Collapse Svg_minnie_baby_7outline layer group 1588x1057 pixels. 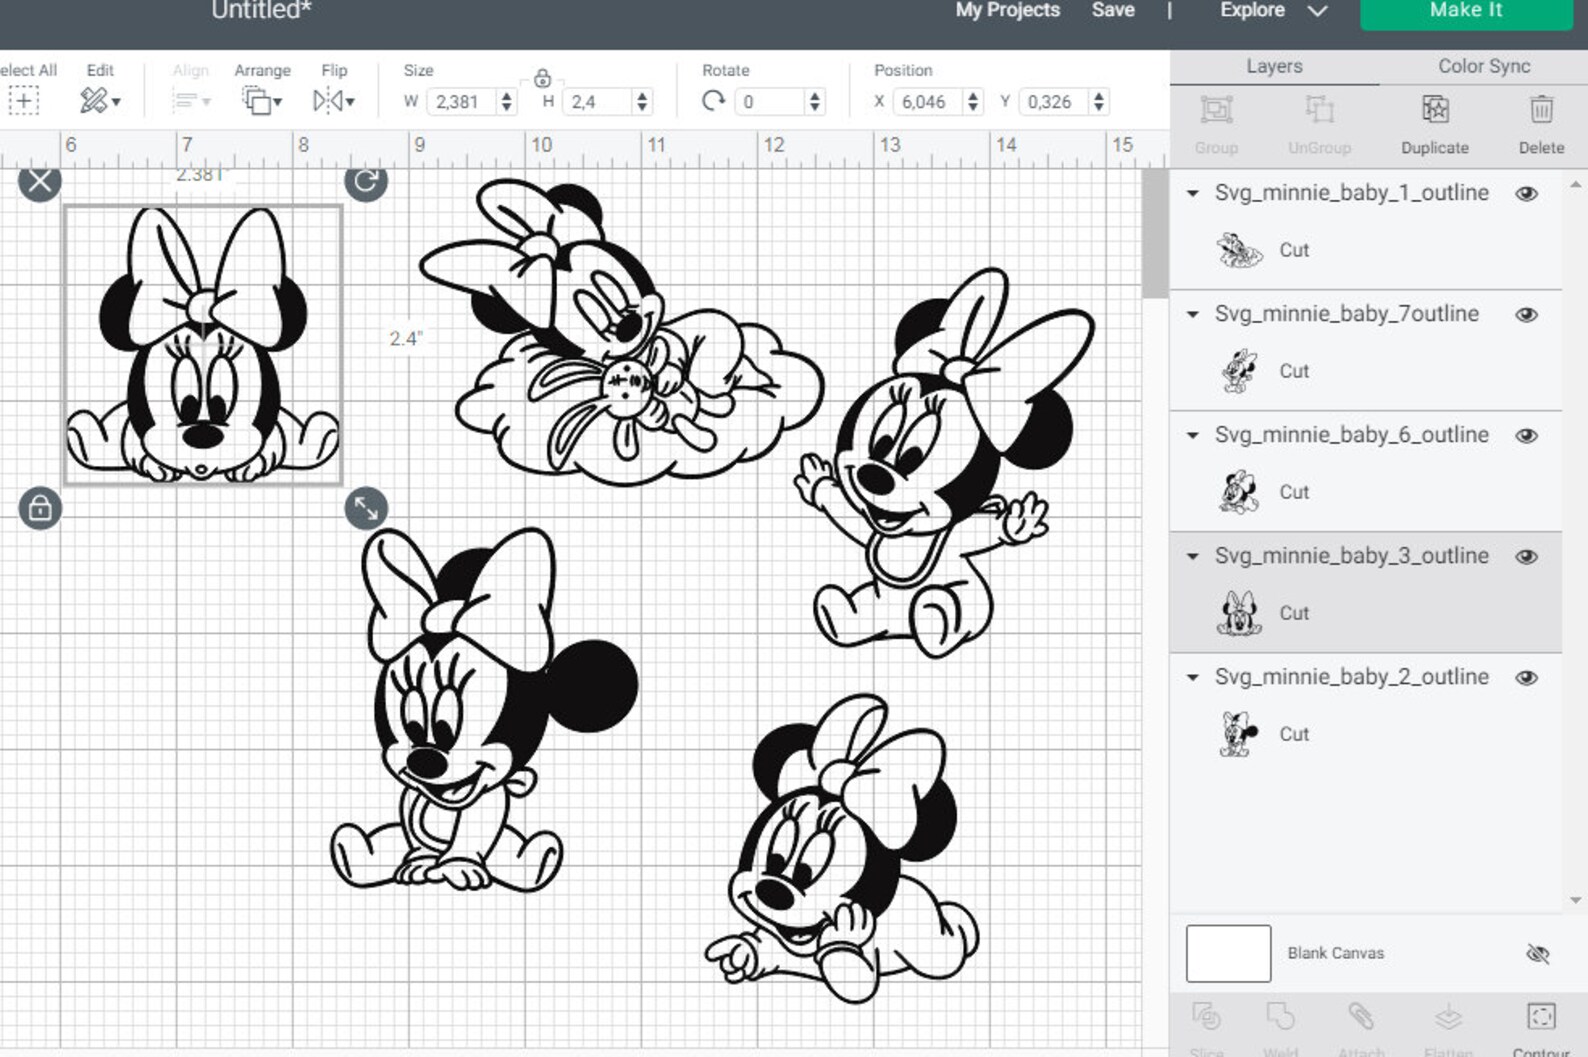coord(1192,315)
